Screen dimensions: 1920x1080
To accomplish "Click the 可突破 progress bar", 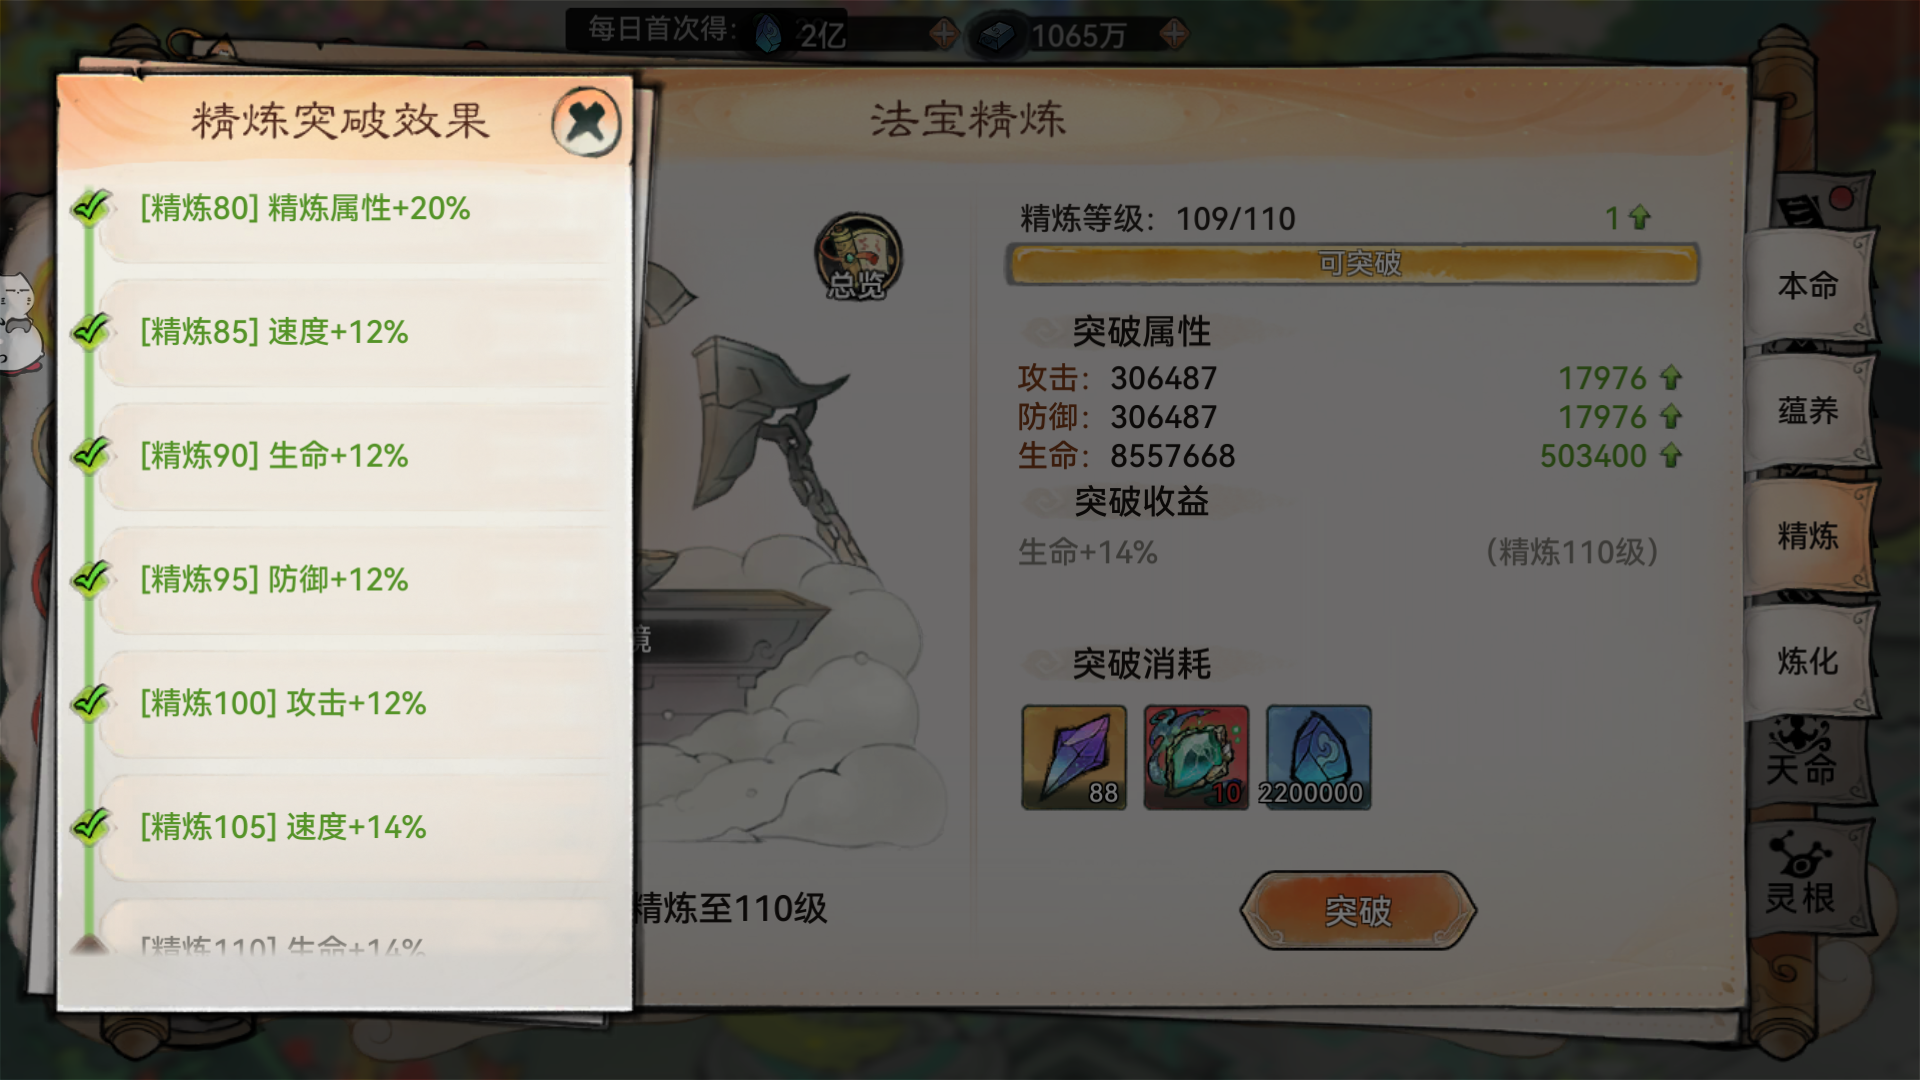I will pos(1352,264).
